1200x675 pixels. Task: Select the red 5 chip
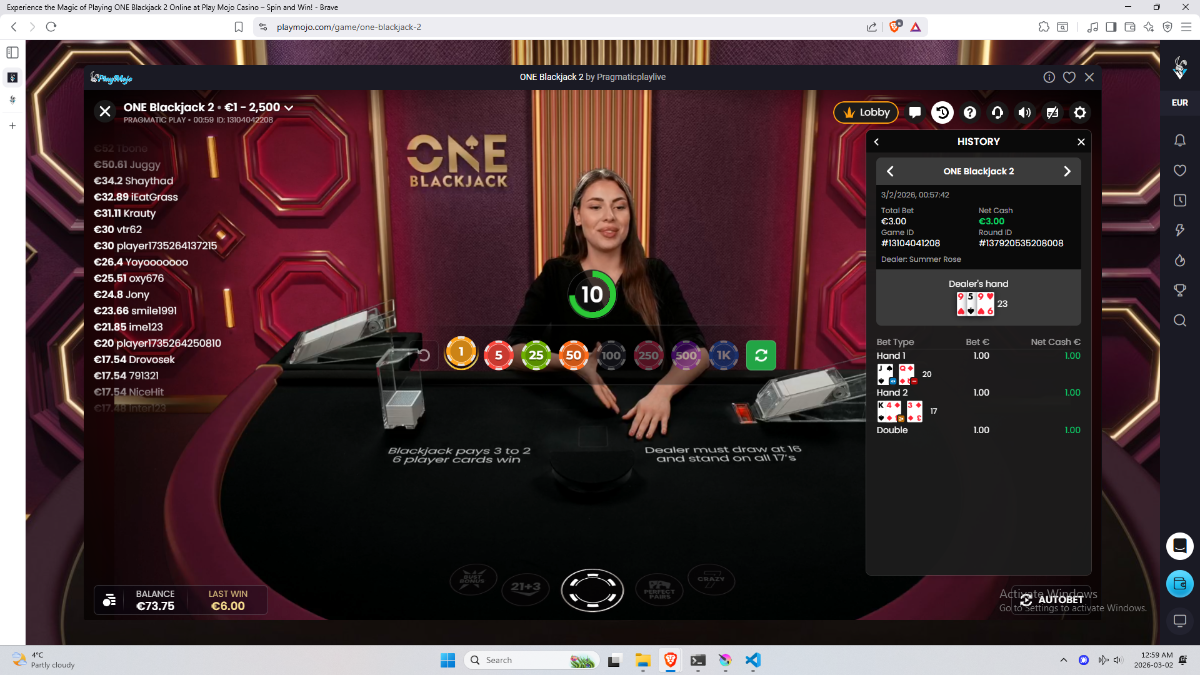click(498, 355)
